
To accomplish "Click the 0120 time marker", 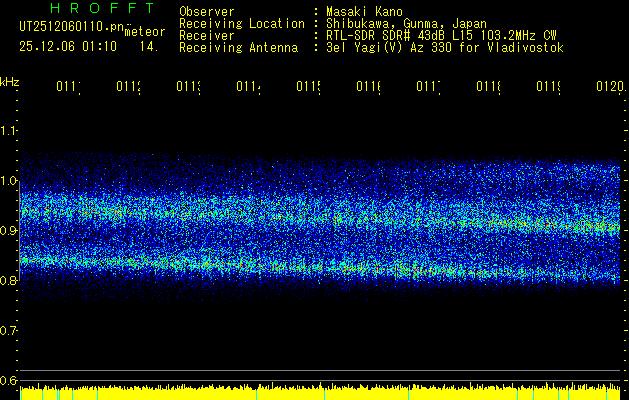I will [608, 88].
